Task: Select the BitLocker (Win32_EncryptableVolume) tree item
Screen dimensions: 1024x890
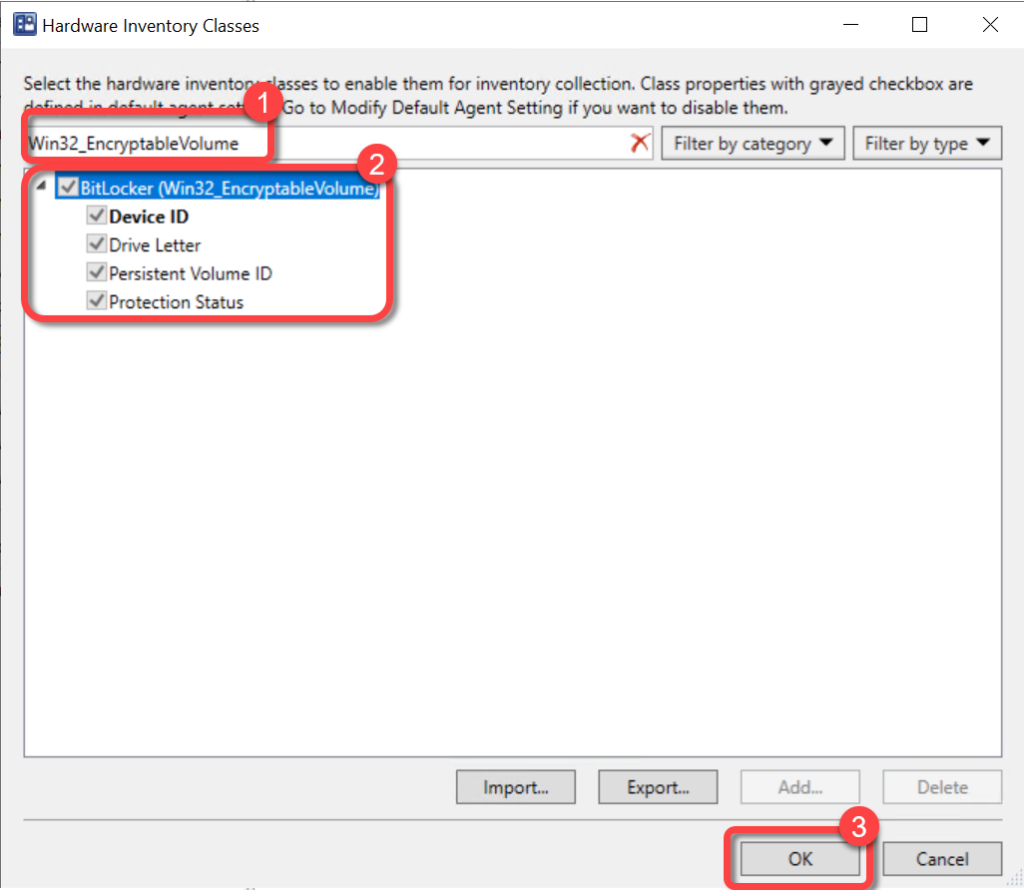Action: (229, 188)
